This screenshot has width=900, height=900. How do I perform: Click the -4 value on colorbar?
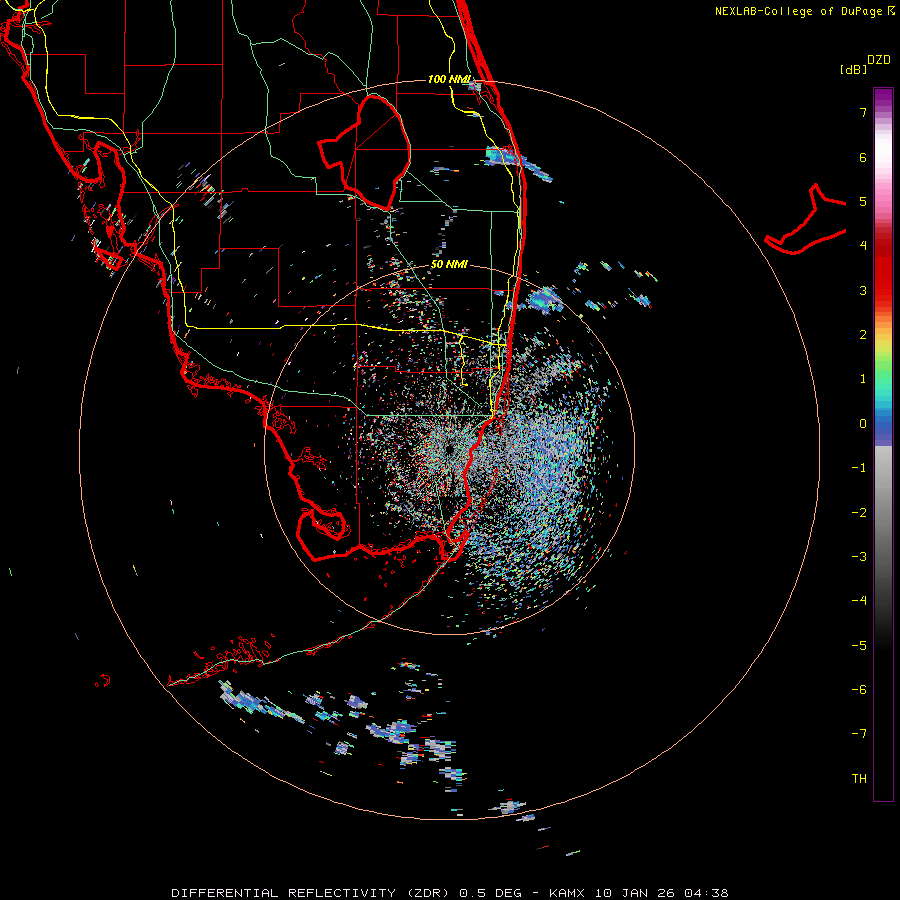859,601
